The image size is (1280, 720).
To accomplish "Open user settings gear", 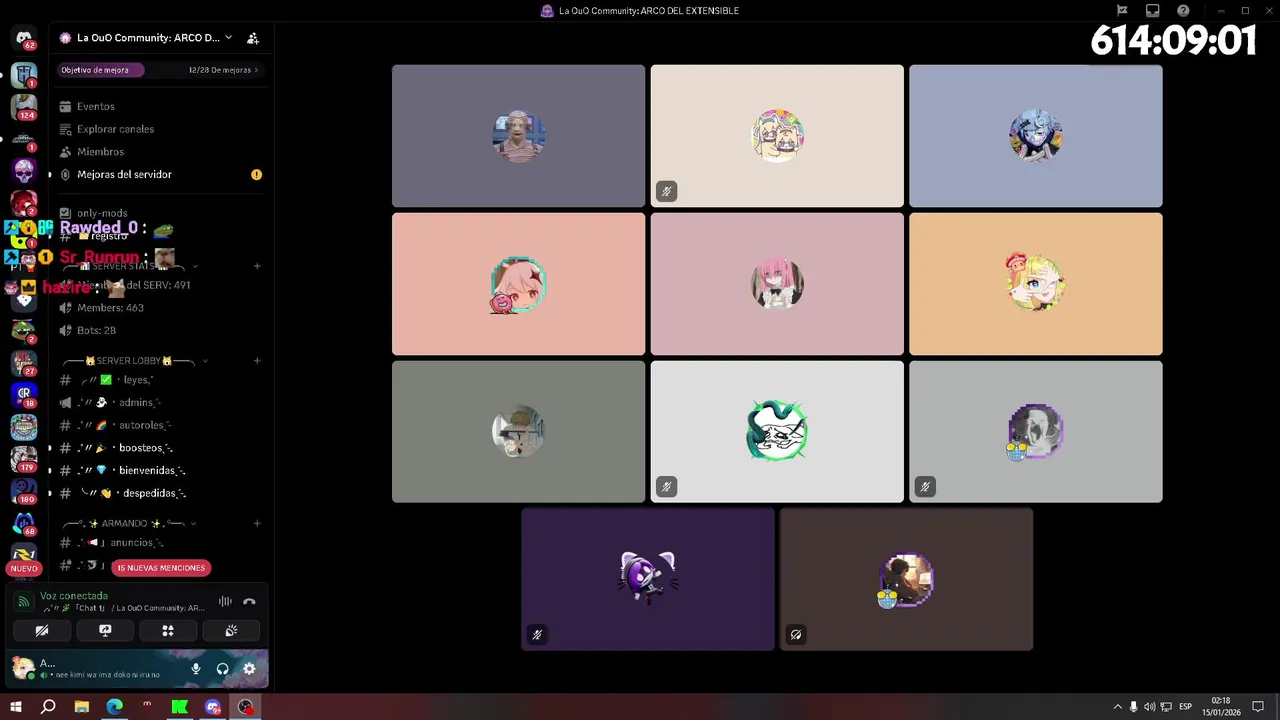I will coord(249,669).
